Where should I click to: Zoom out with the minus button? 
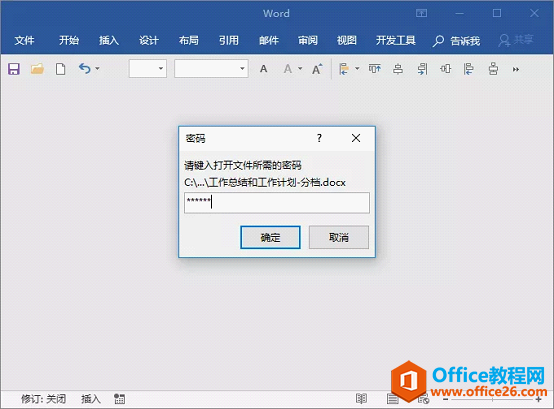point(446,399)
